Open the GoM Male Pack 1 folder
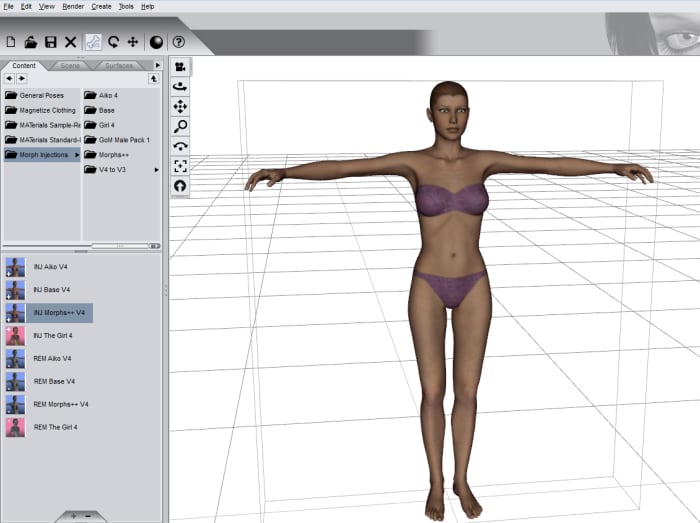The height and width of the screenshot is (523, 700). pos(117,140)
